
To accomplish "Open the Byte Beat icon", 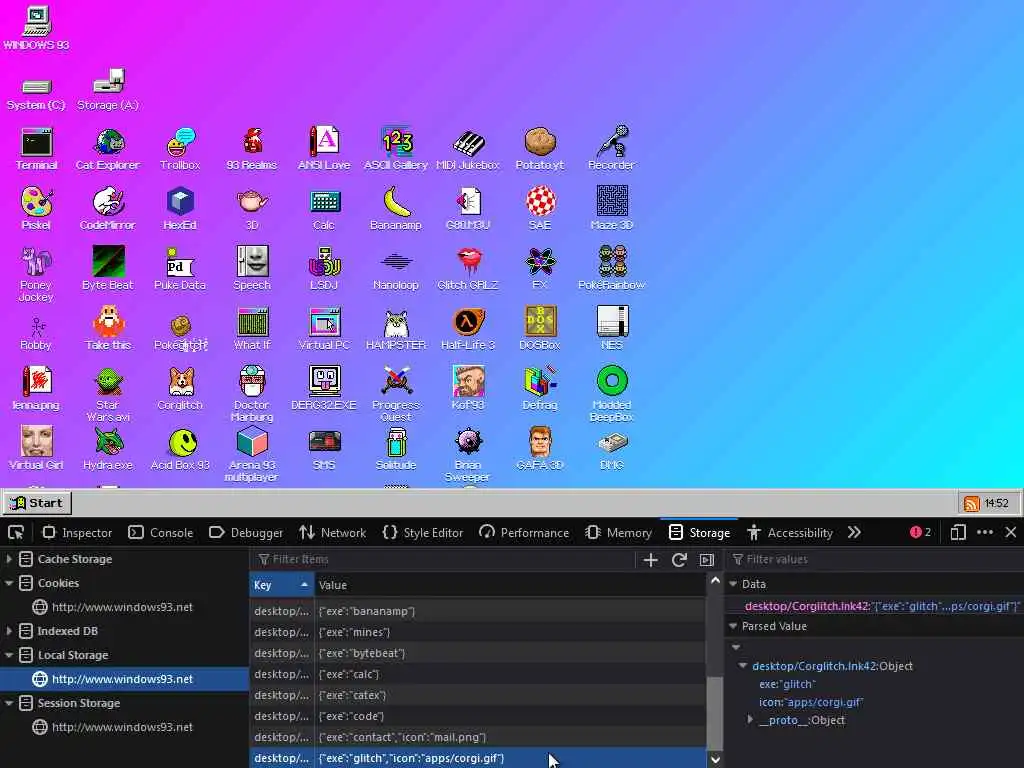I will tap(108, 268).
